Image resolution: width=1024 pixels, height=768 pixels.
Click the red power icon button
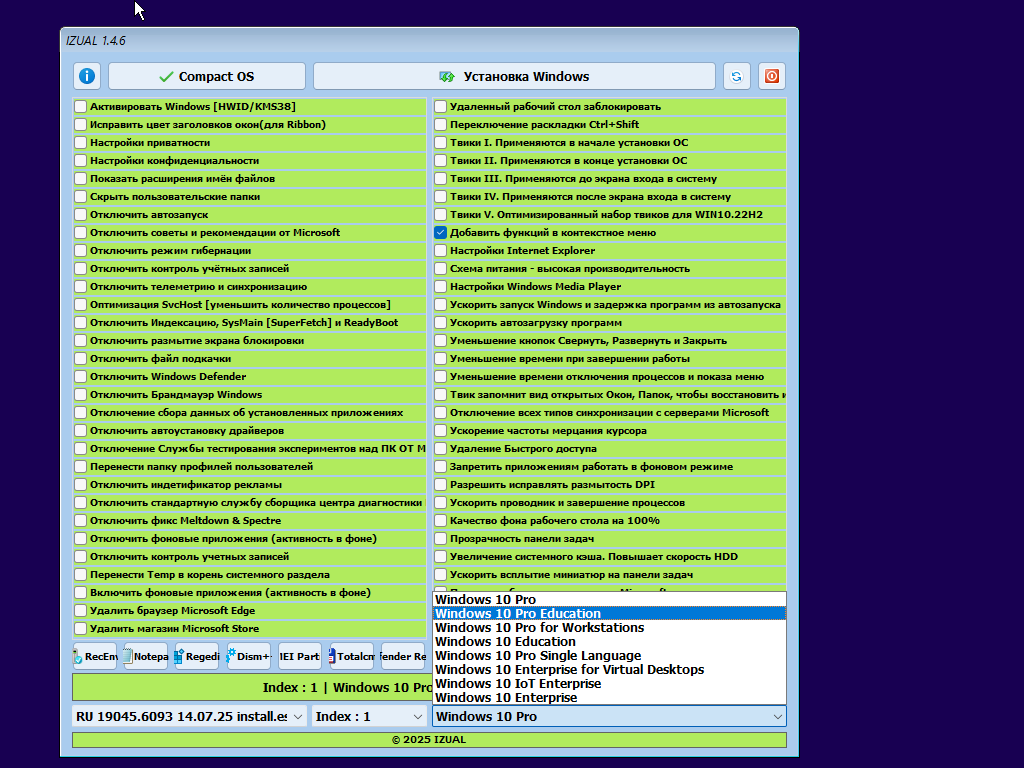[772, 76]
